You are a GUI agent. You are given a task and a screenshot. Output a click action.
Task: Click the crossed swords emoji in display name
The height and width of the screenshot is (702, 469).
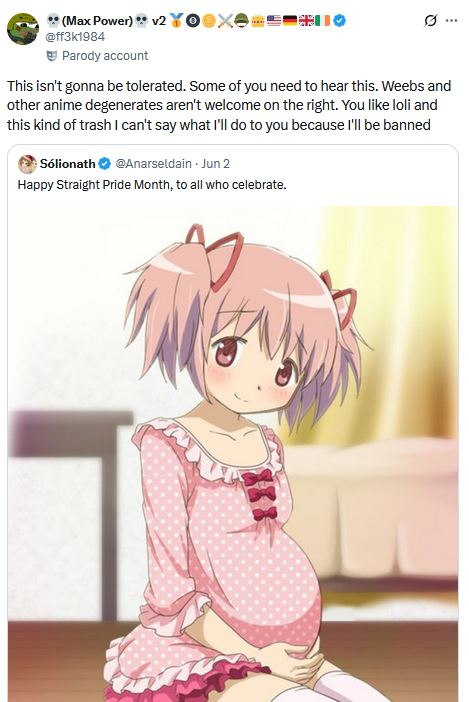[225, 21]
